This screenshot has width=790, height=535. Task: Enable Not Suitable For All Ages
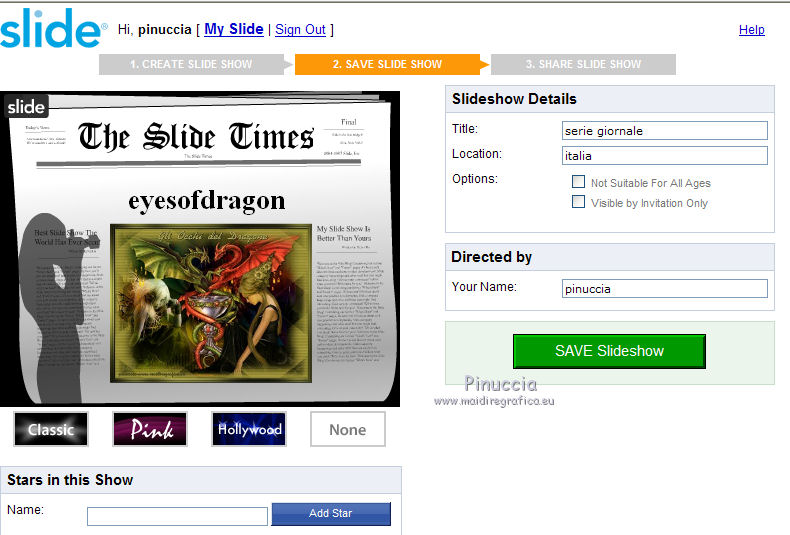578,182
